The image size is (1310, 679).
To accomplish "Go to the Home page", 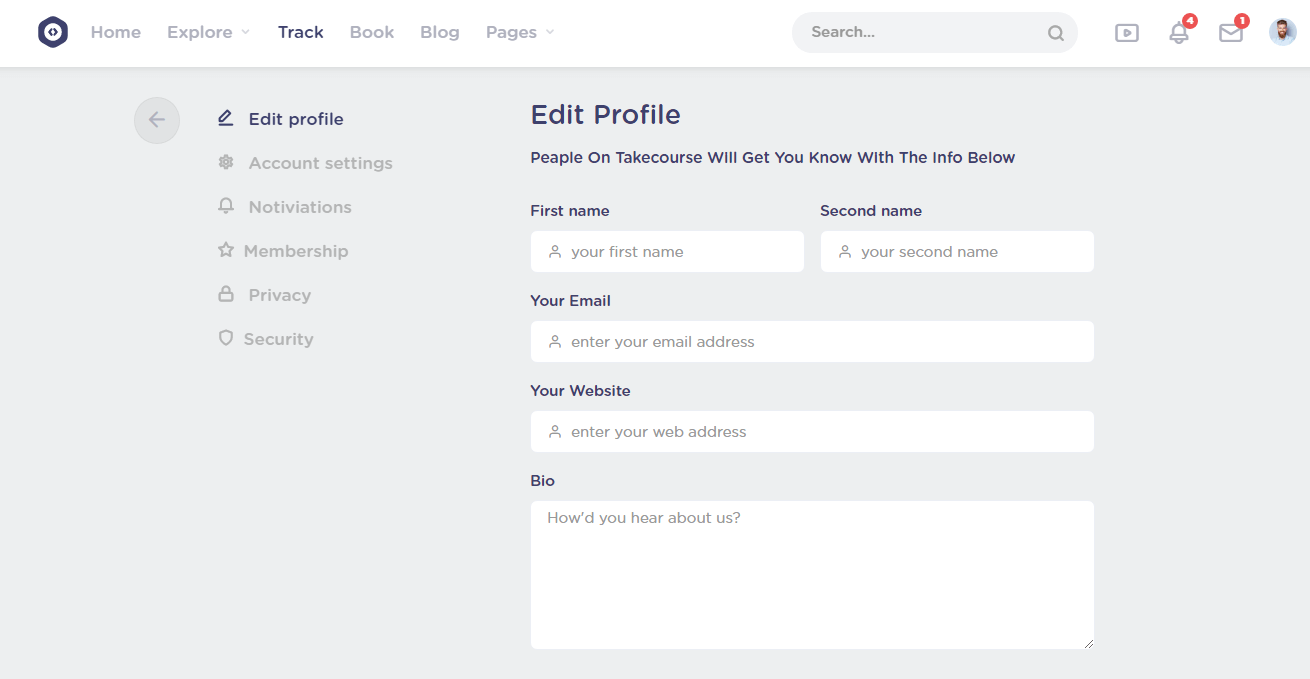I will tap(116, 32).
